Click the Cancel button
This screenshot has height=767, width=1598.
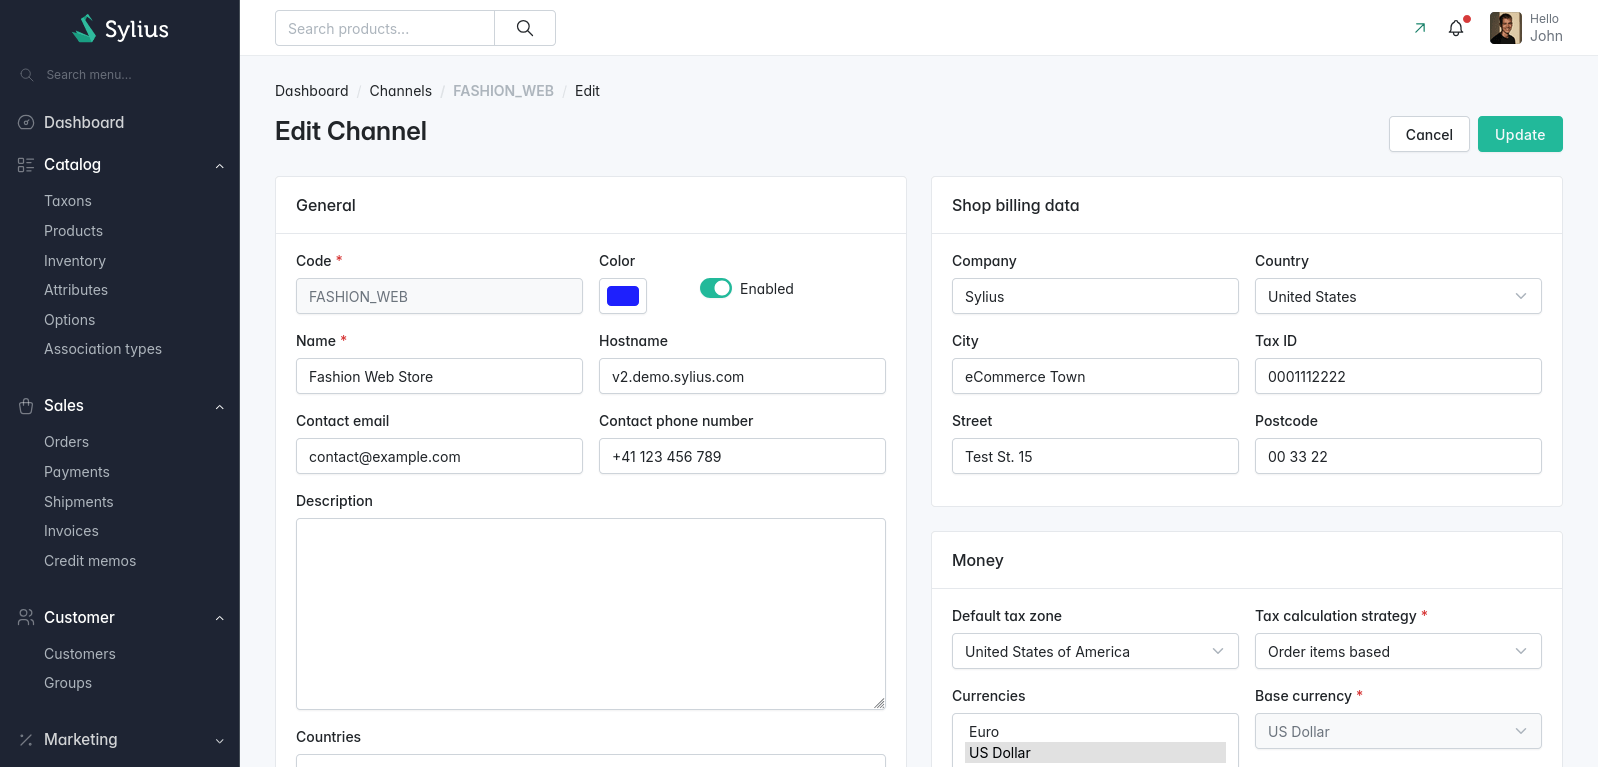[x=1428, y=134]
